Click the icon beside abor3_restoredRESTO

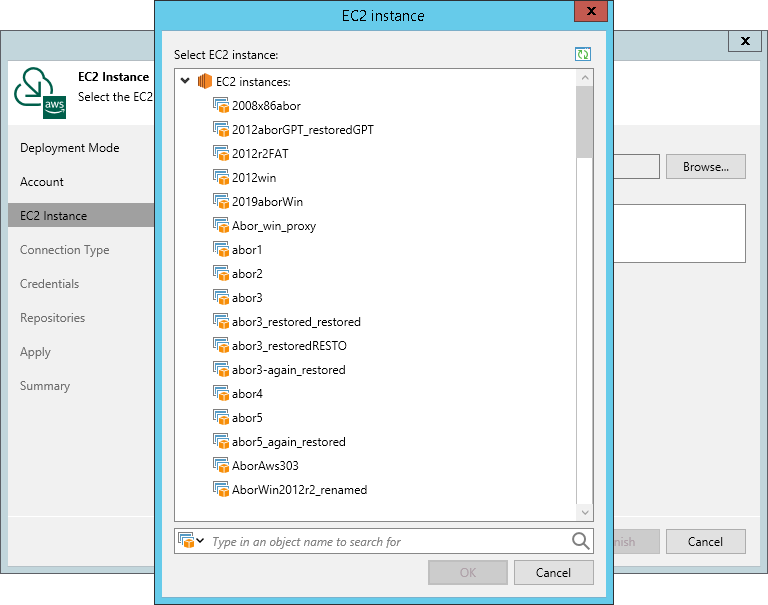(221, 345)
